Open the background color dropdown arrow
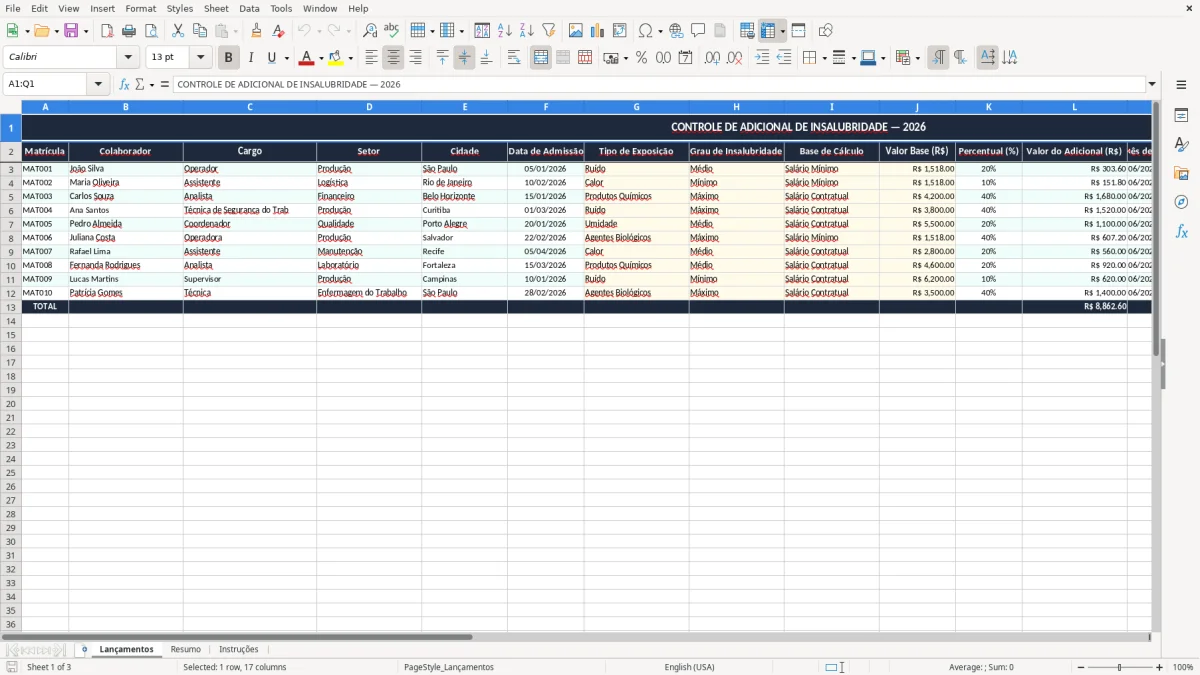This screenshot has width=1200, height=675. point(350,58)
